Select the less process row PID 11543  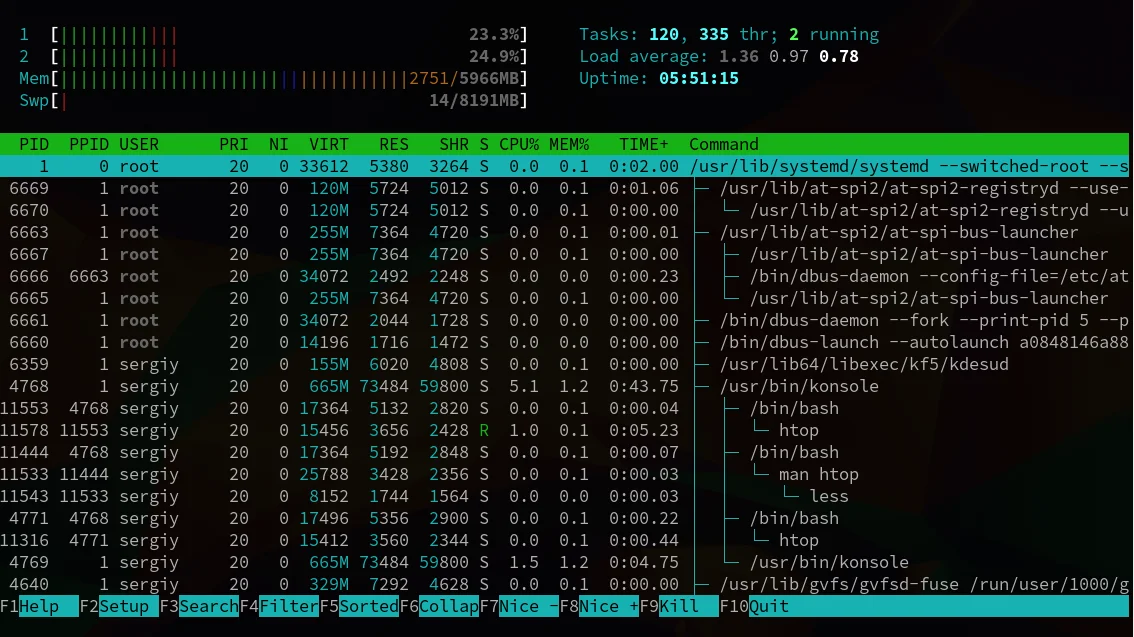coord(564,496)
